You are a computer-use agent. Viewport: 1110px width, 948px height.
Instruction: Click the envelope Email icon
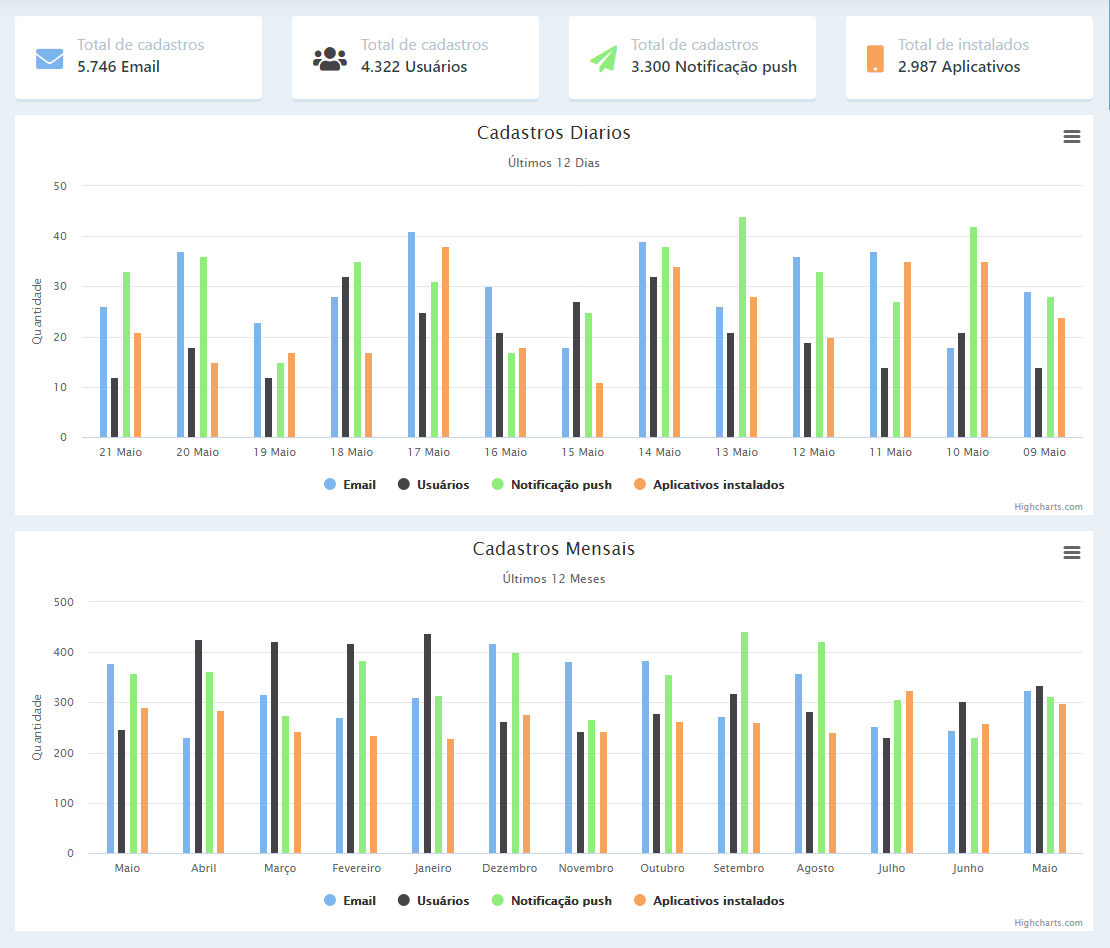49,58
